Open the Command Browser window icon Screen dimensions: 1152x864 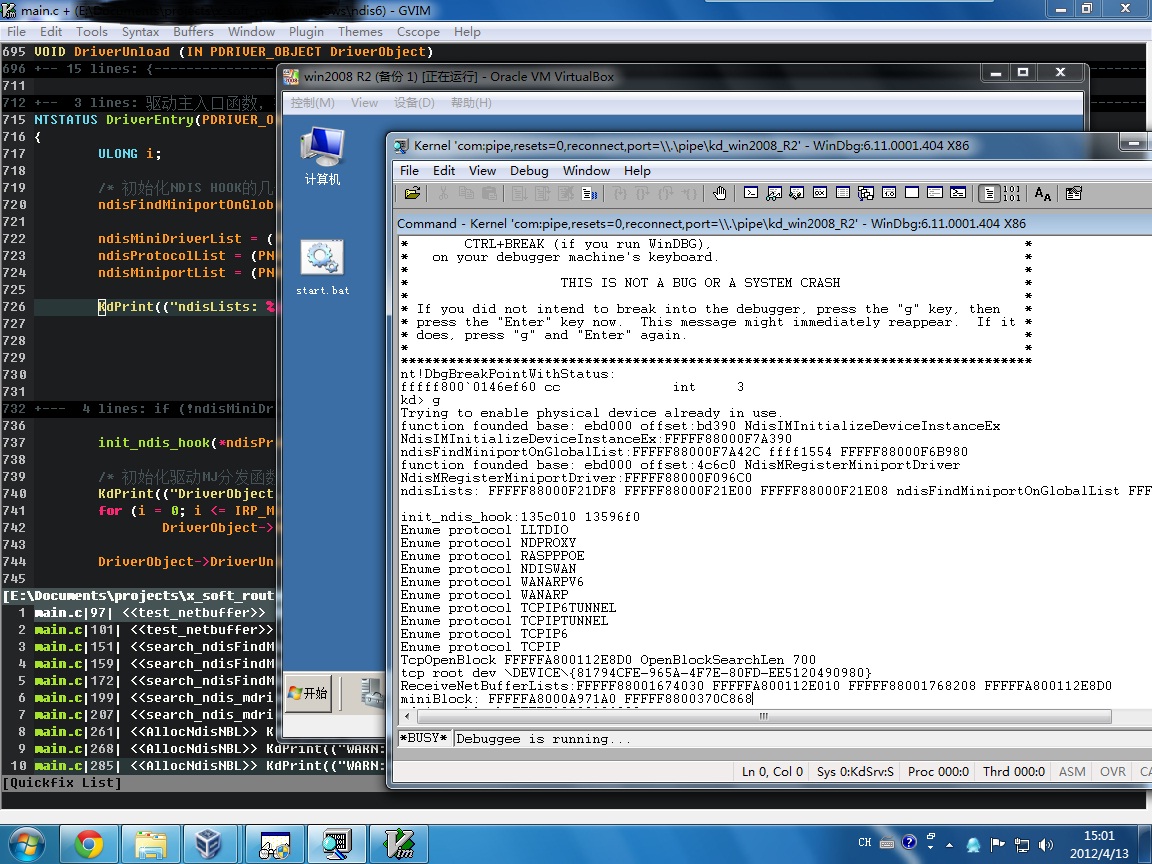pyautogui.click(x=958, y=193)
